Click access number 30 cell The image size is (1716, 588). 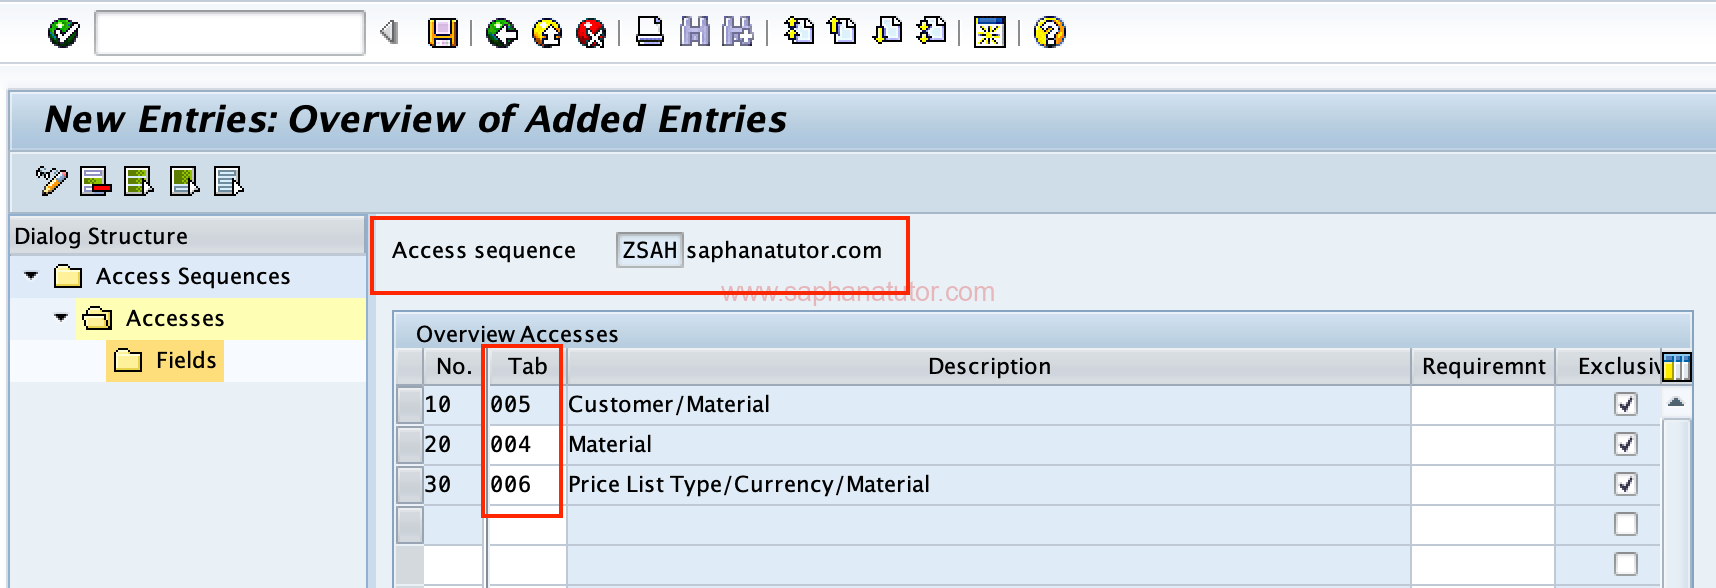(x=454, y=485)
